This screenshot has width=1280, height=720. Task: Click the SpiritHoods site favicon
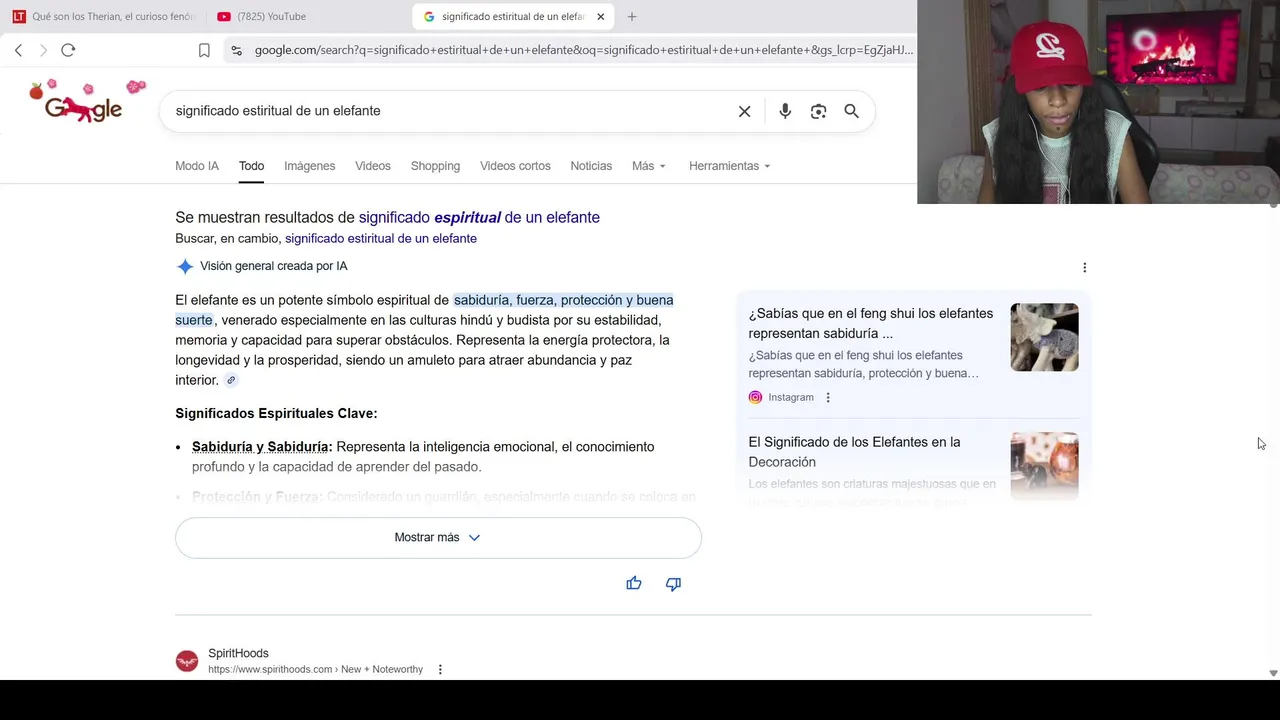point(187,661)
